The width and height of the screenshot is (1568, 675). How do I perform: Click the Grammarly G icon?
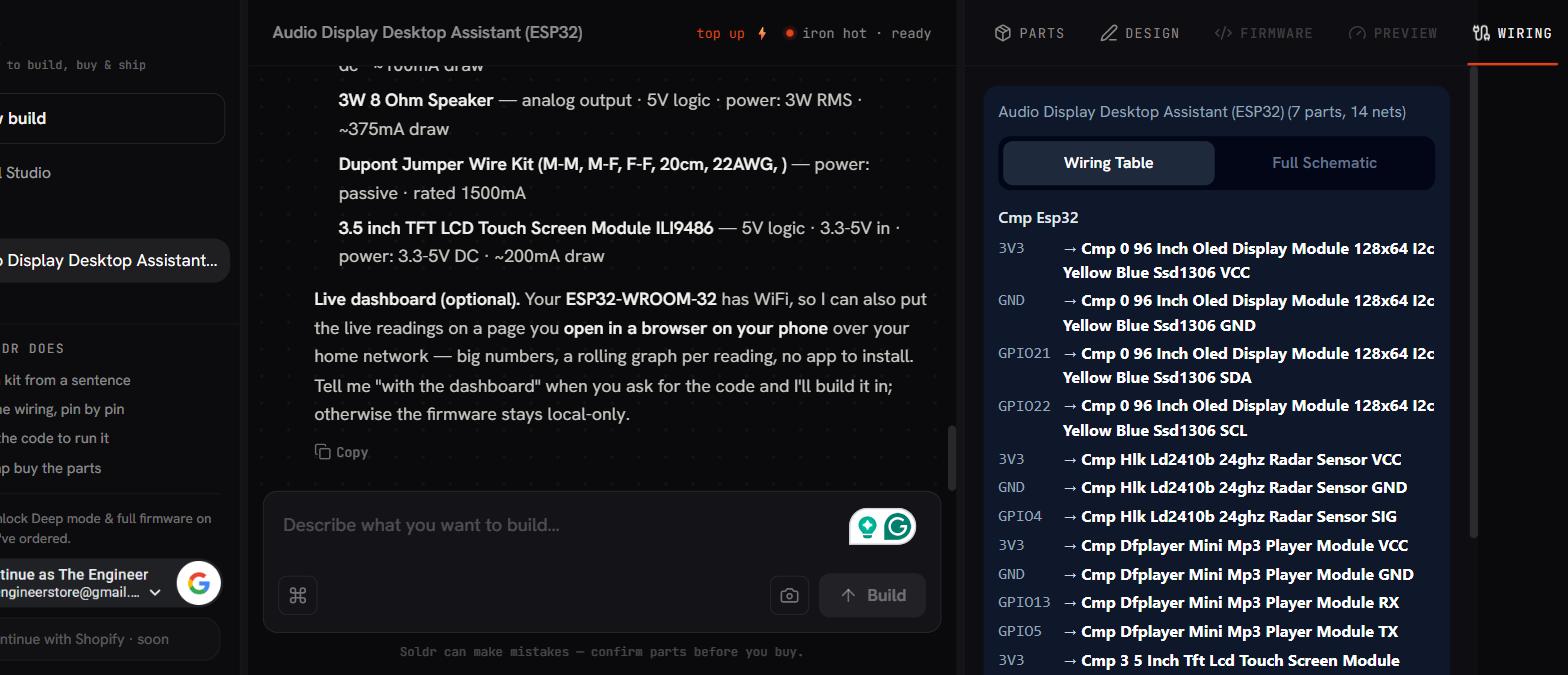[x=898, y=526]
